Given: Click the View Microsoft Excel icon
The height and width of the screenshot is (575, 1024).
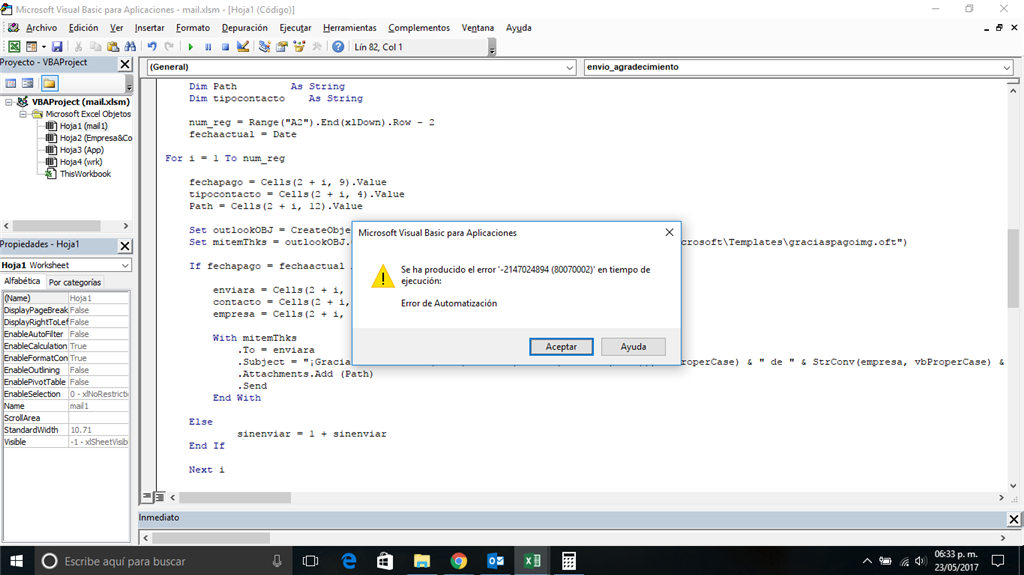Looking at the screenshot, I should 14,46.
